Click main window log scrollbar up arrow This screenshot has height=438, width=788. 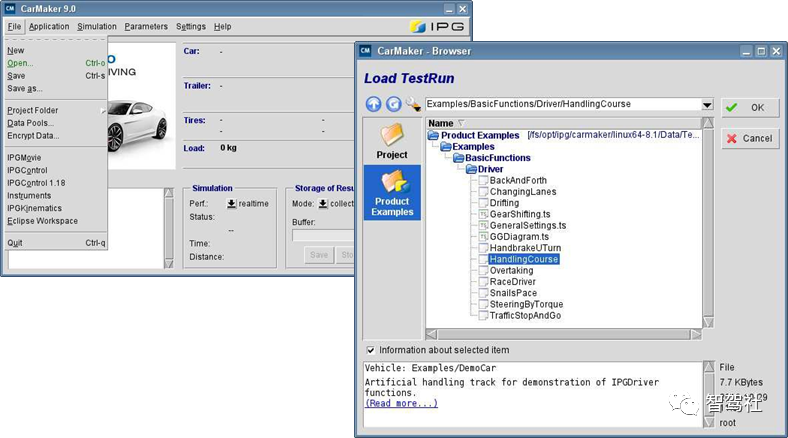tap(169, 193)
